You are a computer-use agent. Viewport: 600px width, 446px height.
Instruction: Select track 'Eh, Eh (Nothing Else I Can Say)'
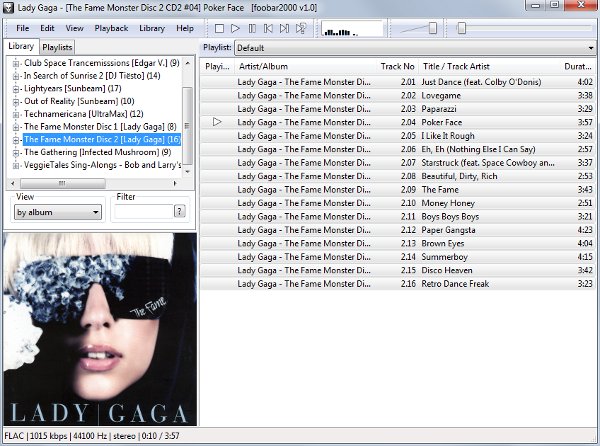coord(397,149)
